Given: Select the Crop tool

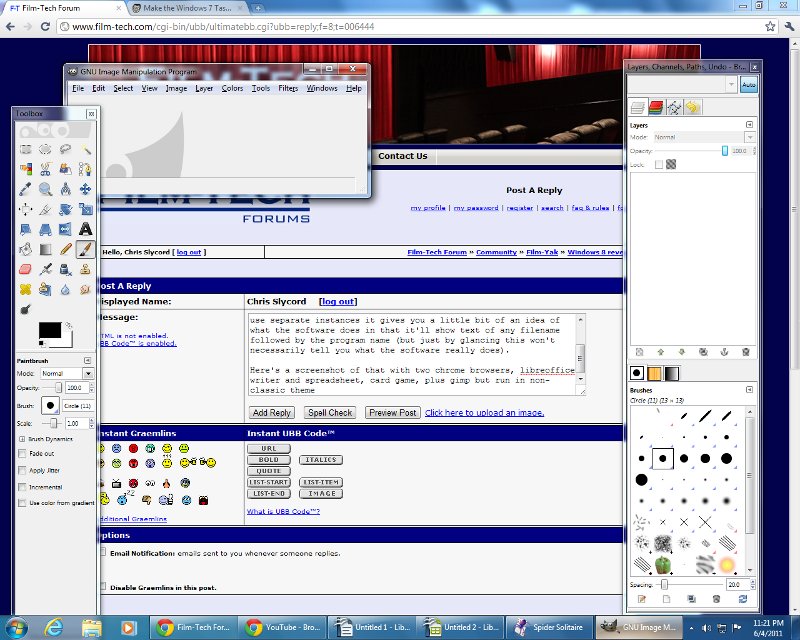Looking at the screenshot, I should click(x=45, y=209).
